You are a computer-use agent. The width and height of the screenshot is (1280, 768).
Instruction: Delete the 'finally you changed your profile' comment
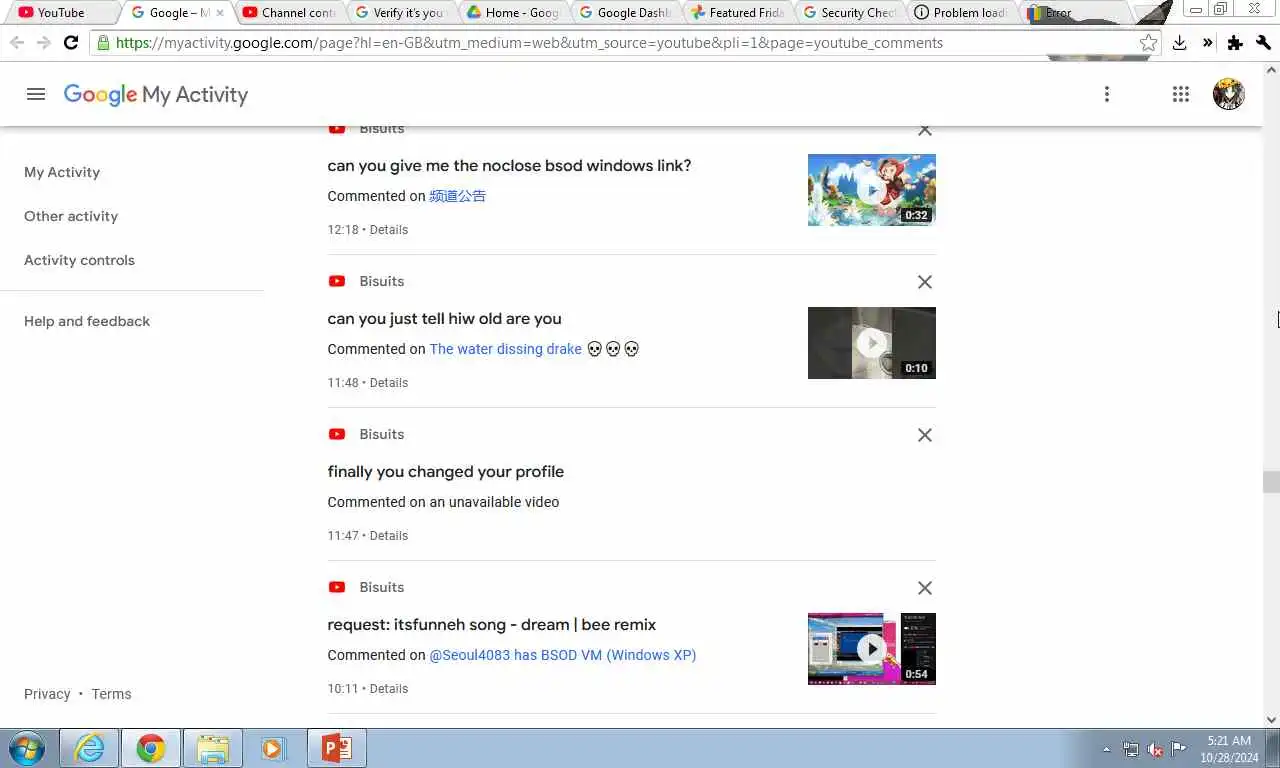[925, 435]
